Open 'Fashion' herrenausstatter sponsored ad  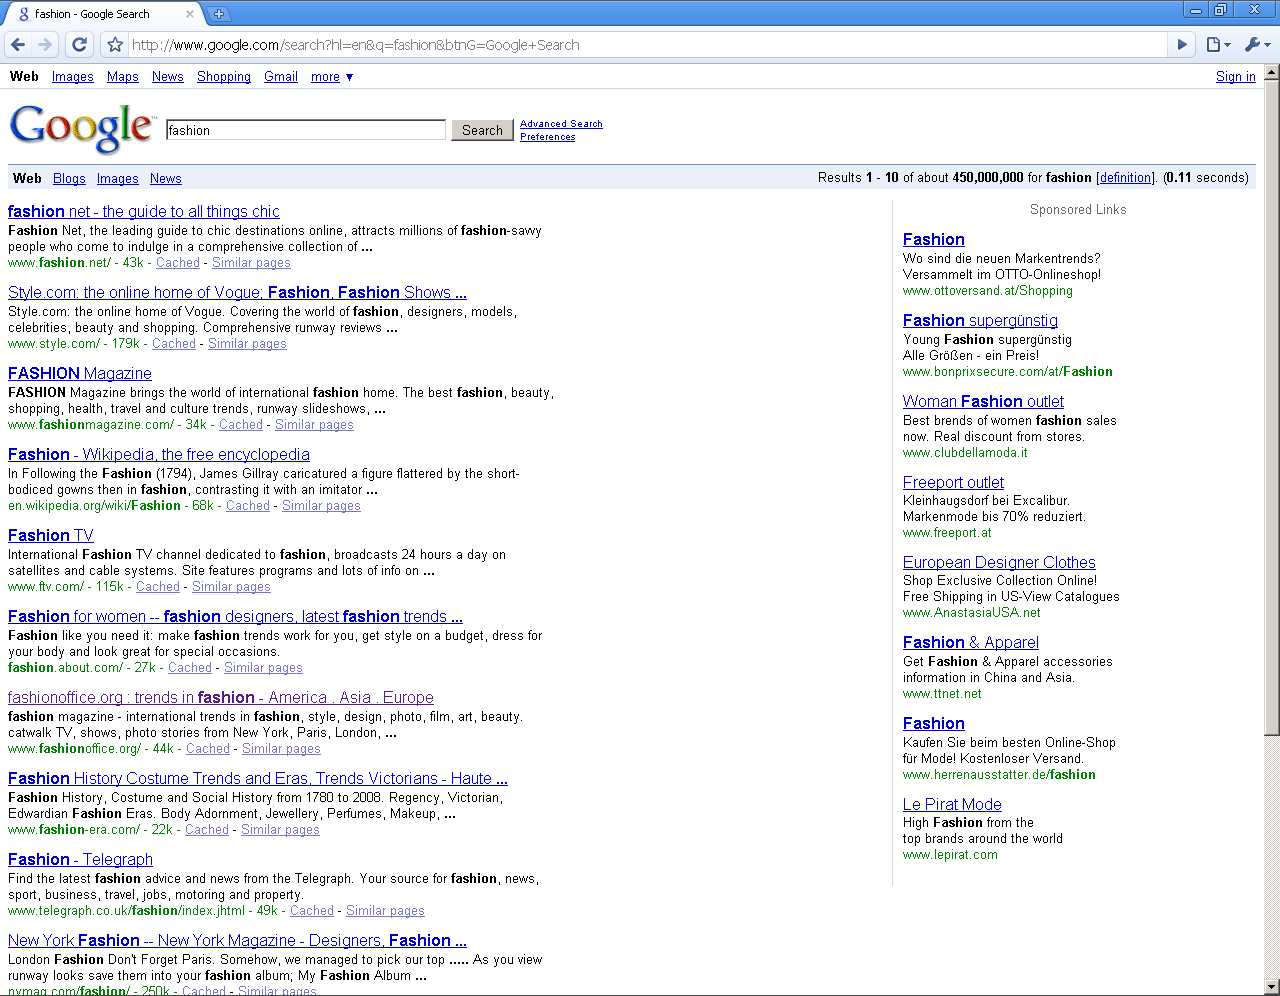pos(934,723)
